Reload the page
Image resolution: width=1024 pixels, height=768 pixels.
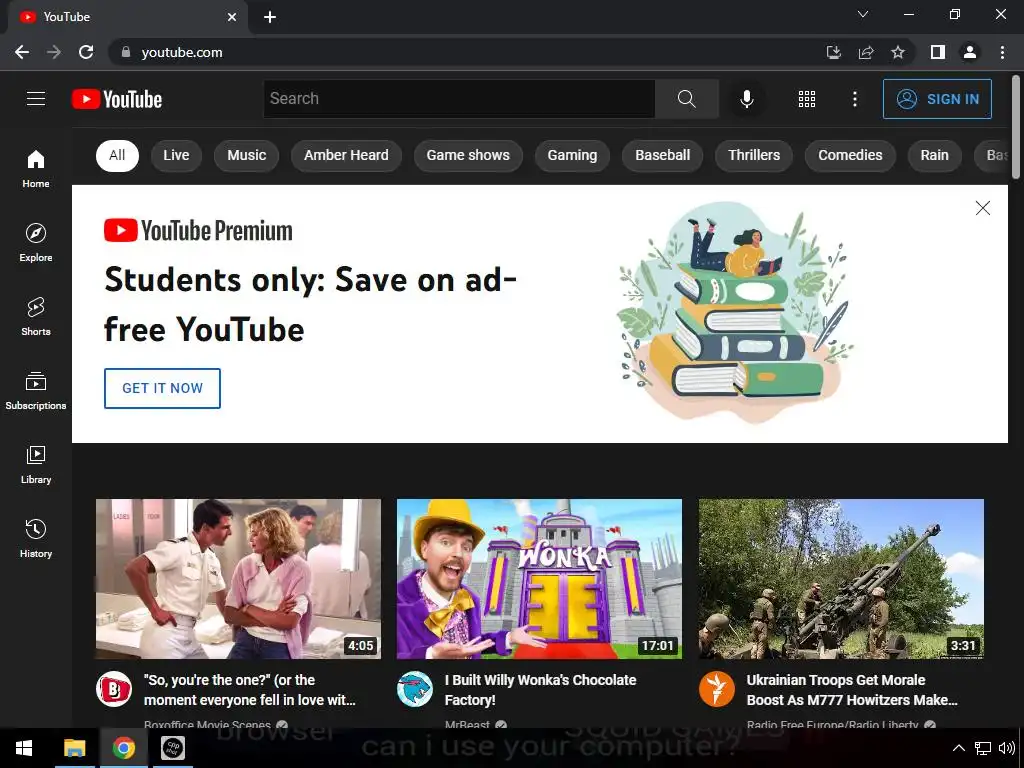click(86, 52)
